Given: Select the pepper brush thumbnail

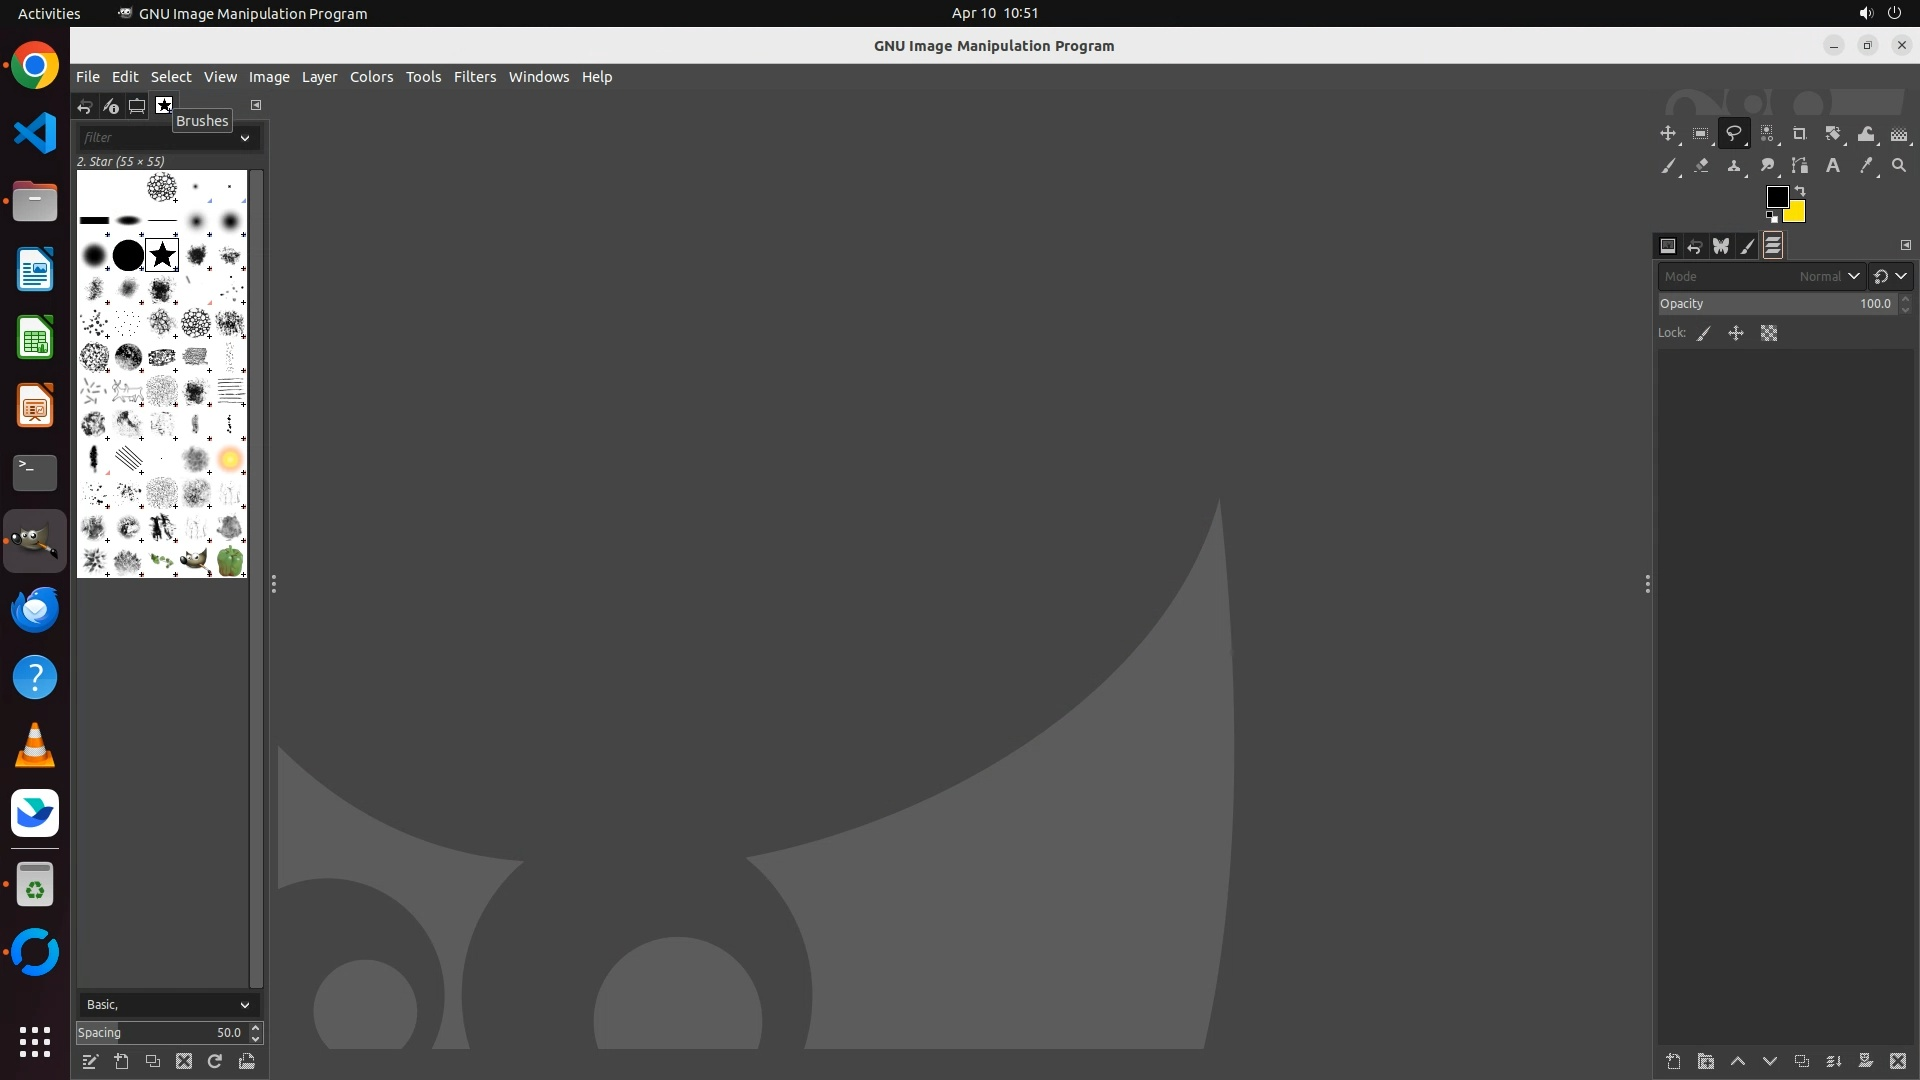Looking at the screenshot, I should tap(230, 561).
